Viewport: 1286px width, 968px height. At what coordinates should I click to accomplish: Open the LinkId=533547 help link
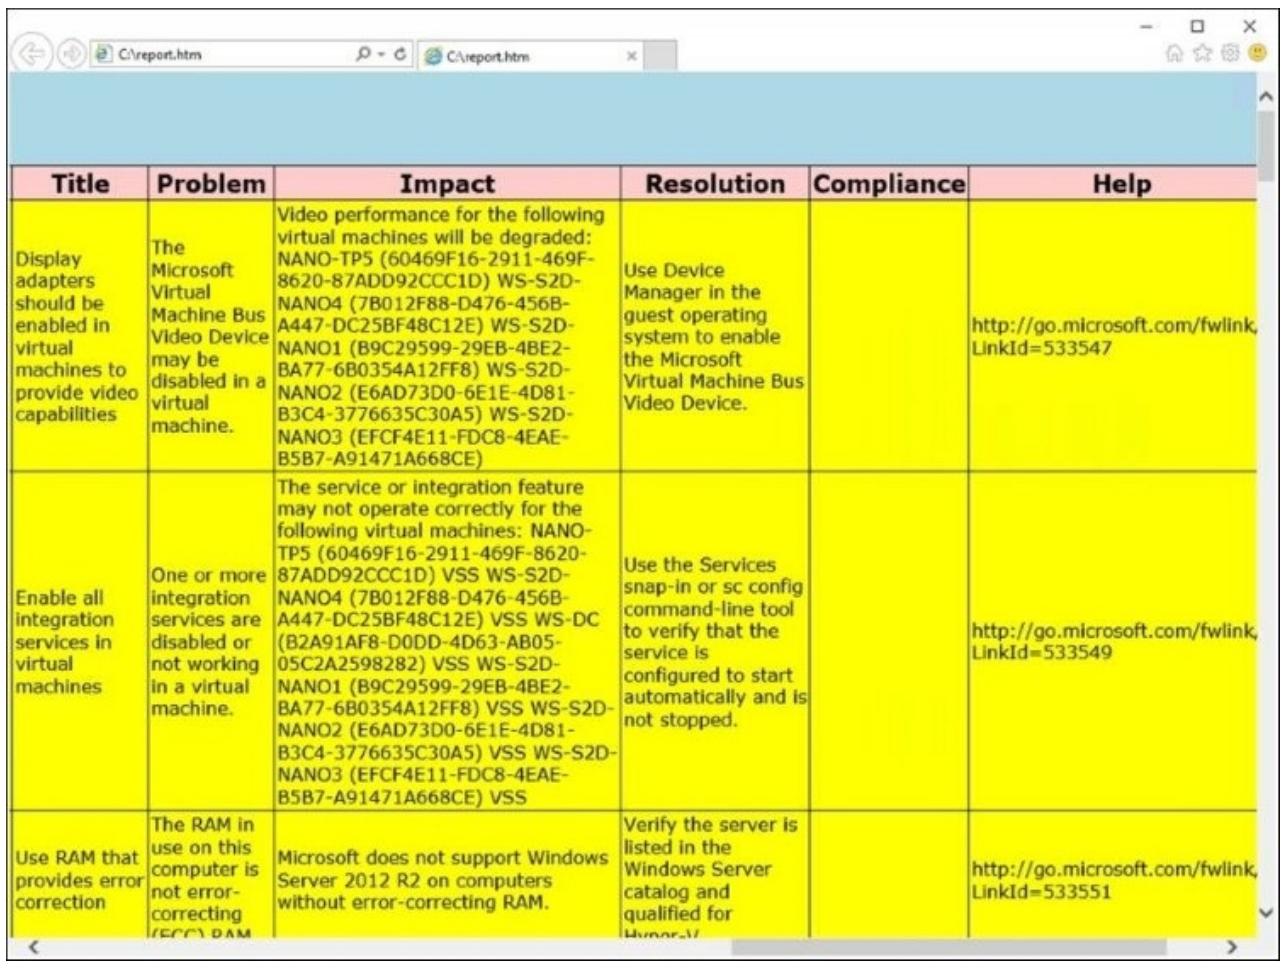1113,337
